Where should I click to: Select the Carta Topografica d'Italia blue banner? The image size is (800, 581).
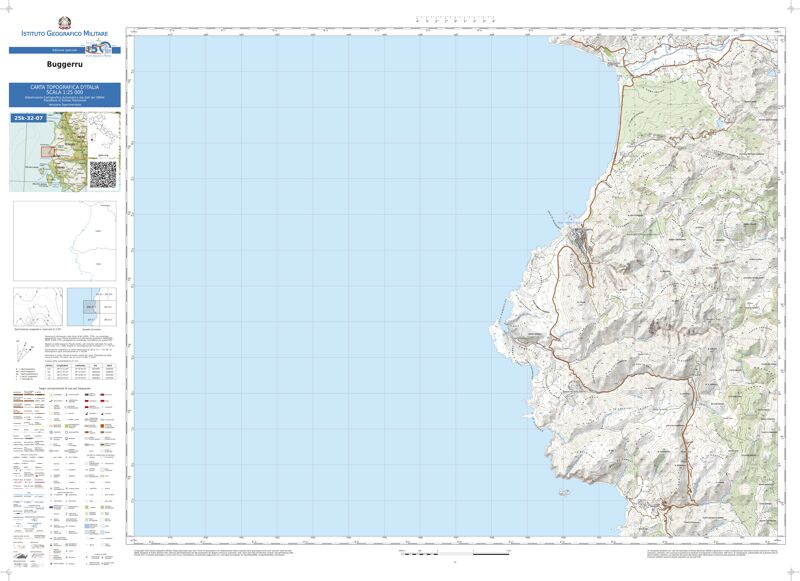[64, 95]
